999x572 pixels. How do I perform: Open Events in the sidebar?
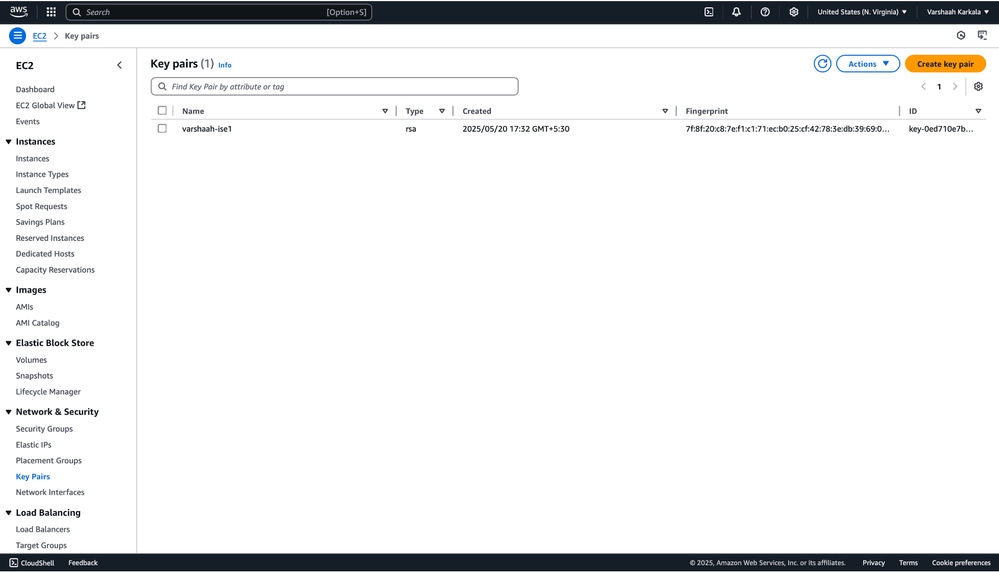27,121
